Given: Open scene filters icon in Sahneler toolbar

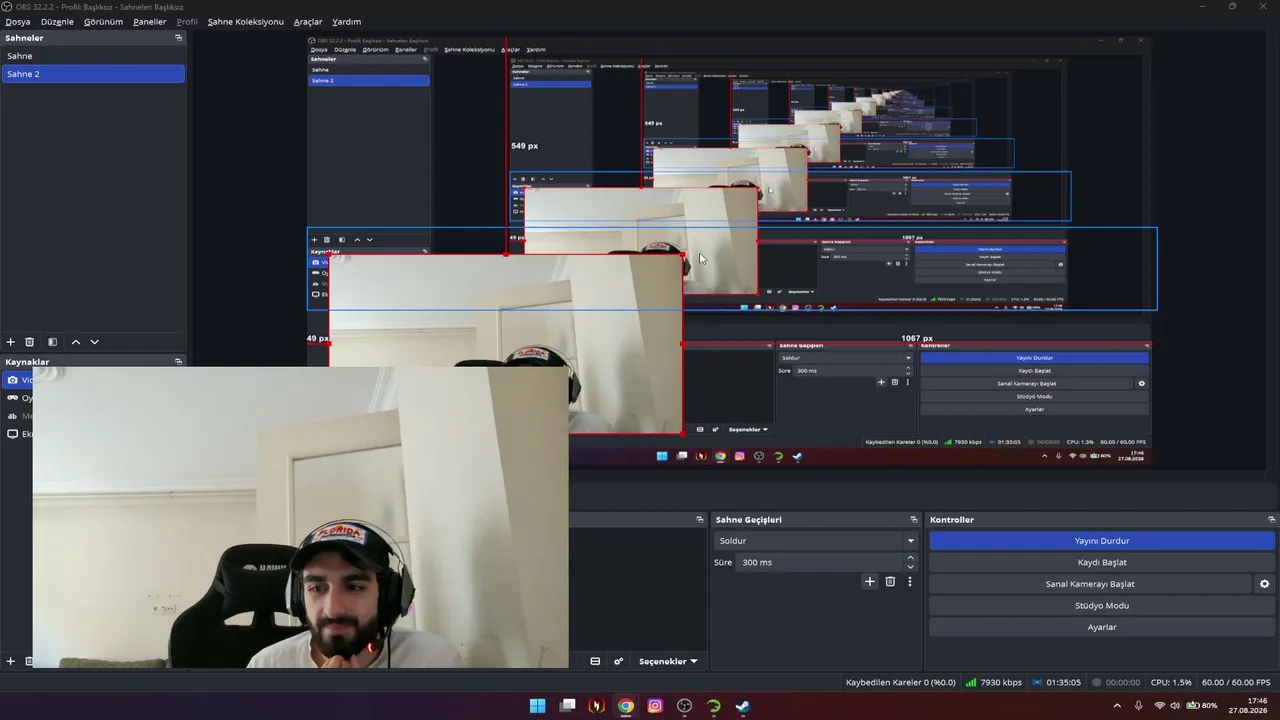Looking at the screenshot, I should coord(52,342).
